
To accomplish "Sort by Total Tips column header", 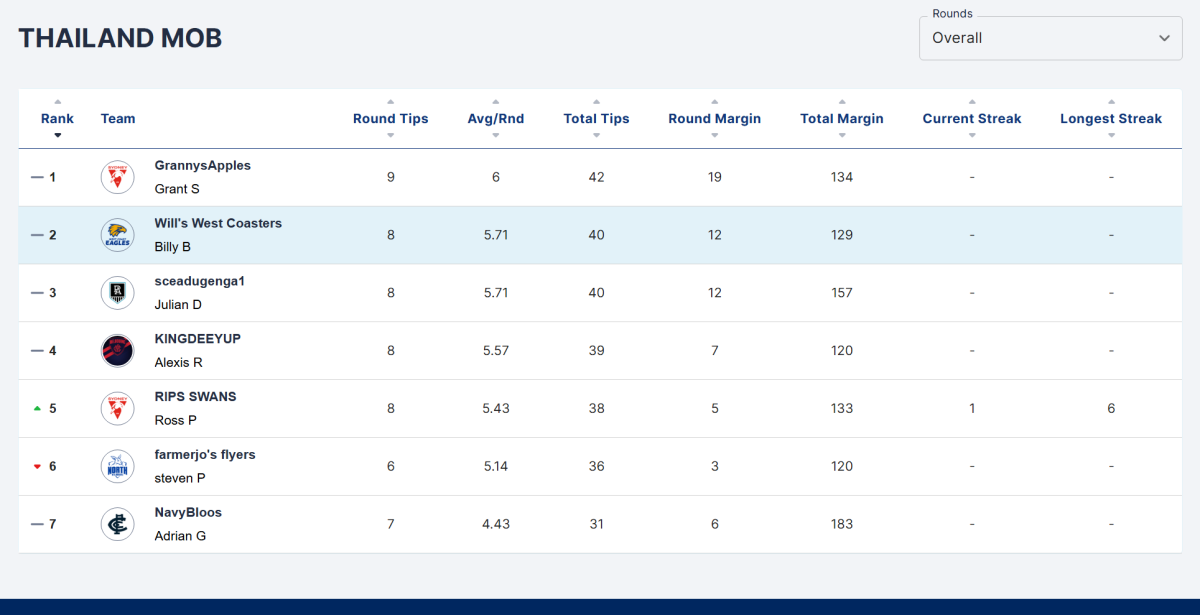I will [596, 118].
